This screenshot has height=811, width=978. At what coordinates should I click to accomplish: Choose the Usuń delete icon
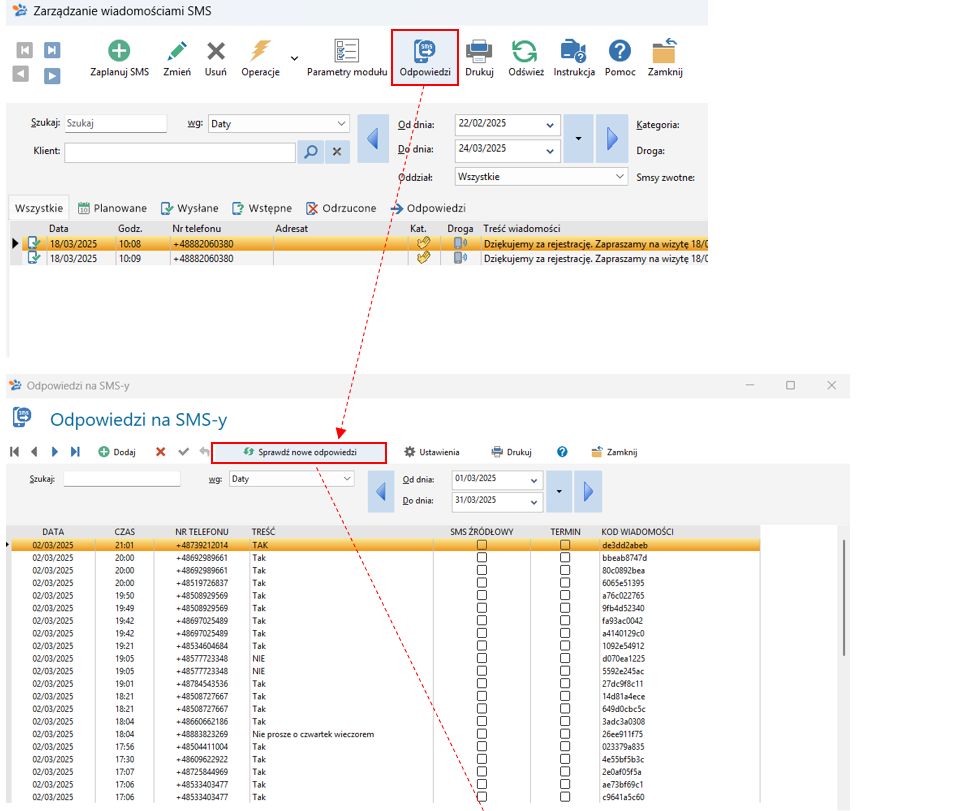(216, 59)
